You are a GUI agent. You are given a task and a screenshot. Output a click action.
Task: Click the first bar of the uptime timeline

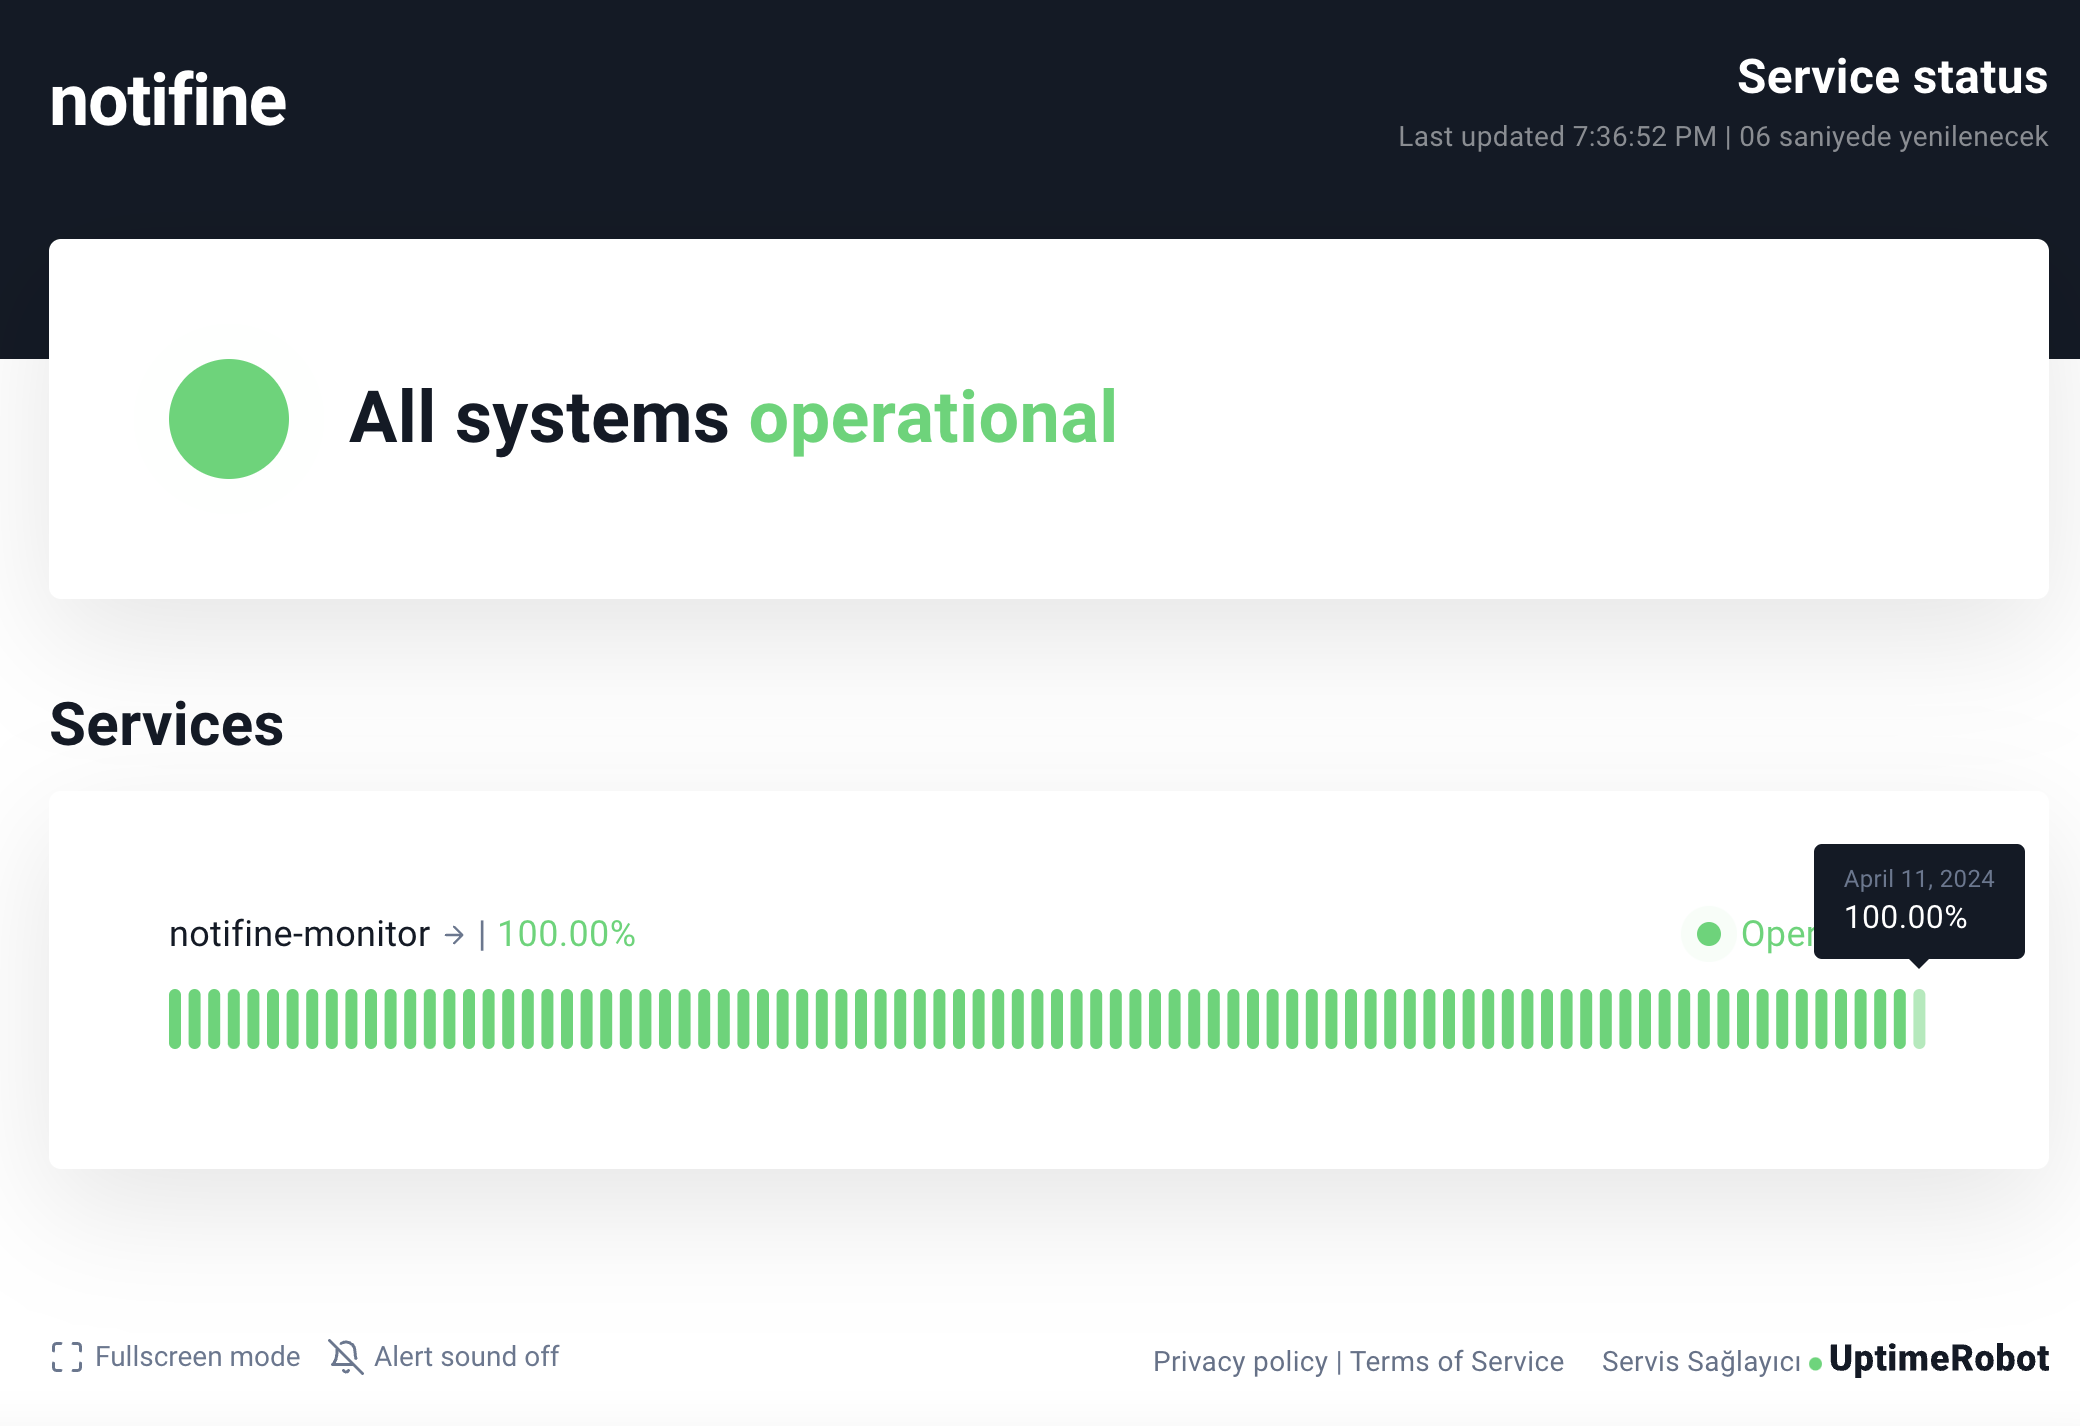tap(175, 1019)
